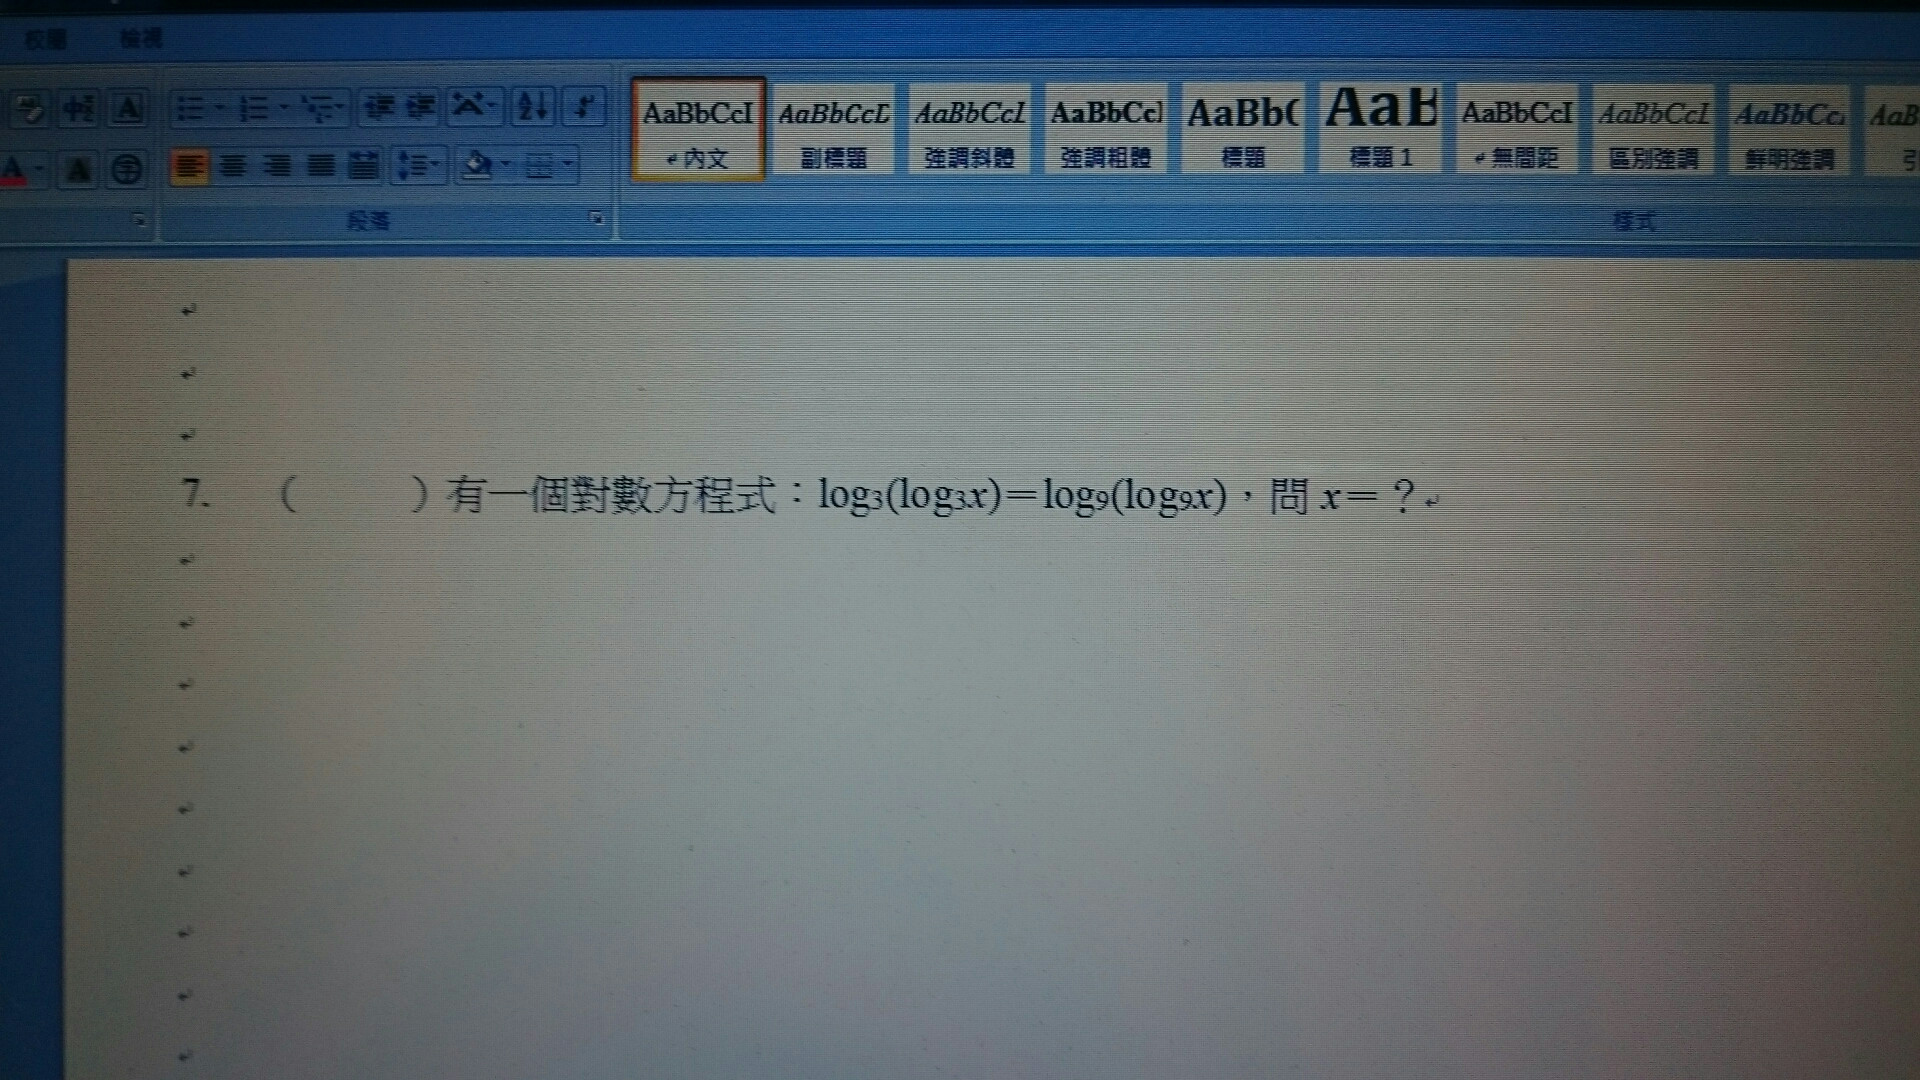The height and width of the screenshot is (1080, 1920).
Task: Select the 內文 Normal style
Action: point(698,130)
